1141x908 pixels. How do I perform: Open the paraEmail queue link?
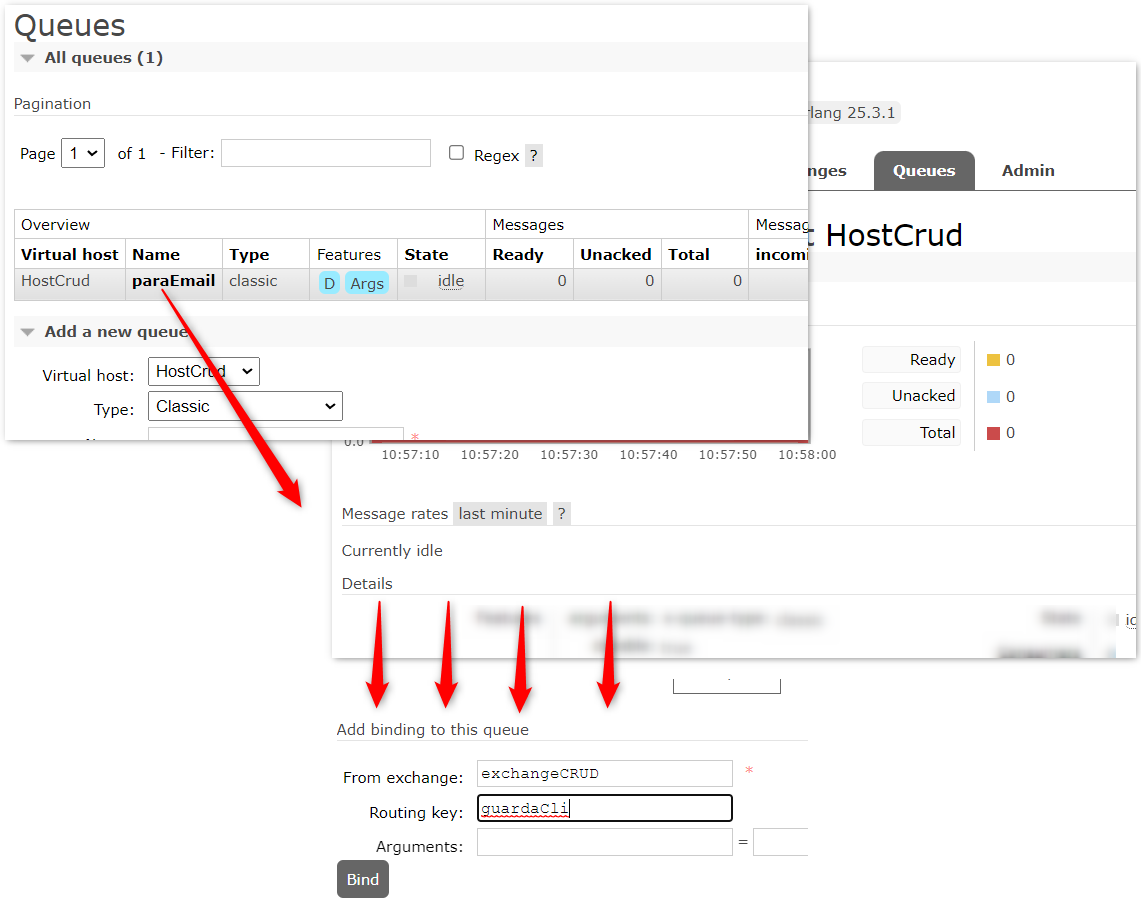(173, 281)
